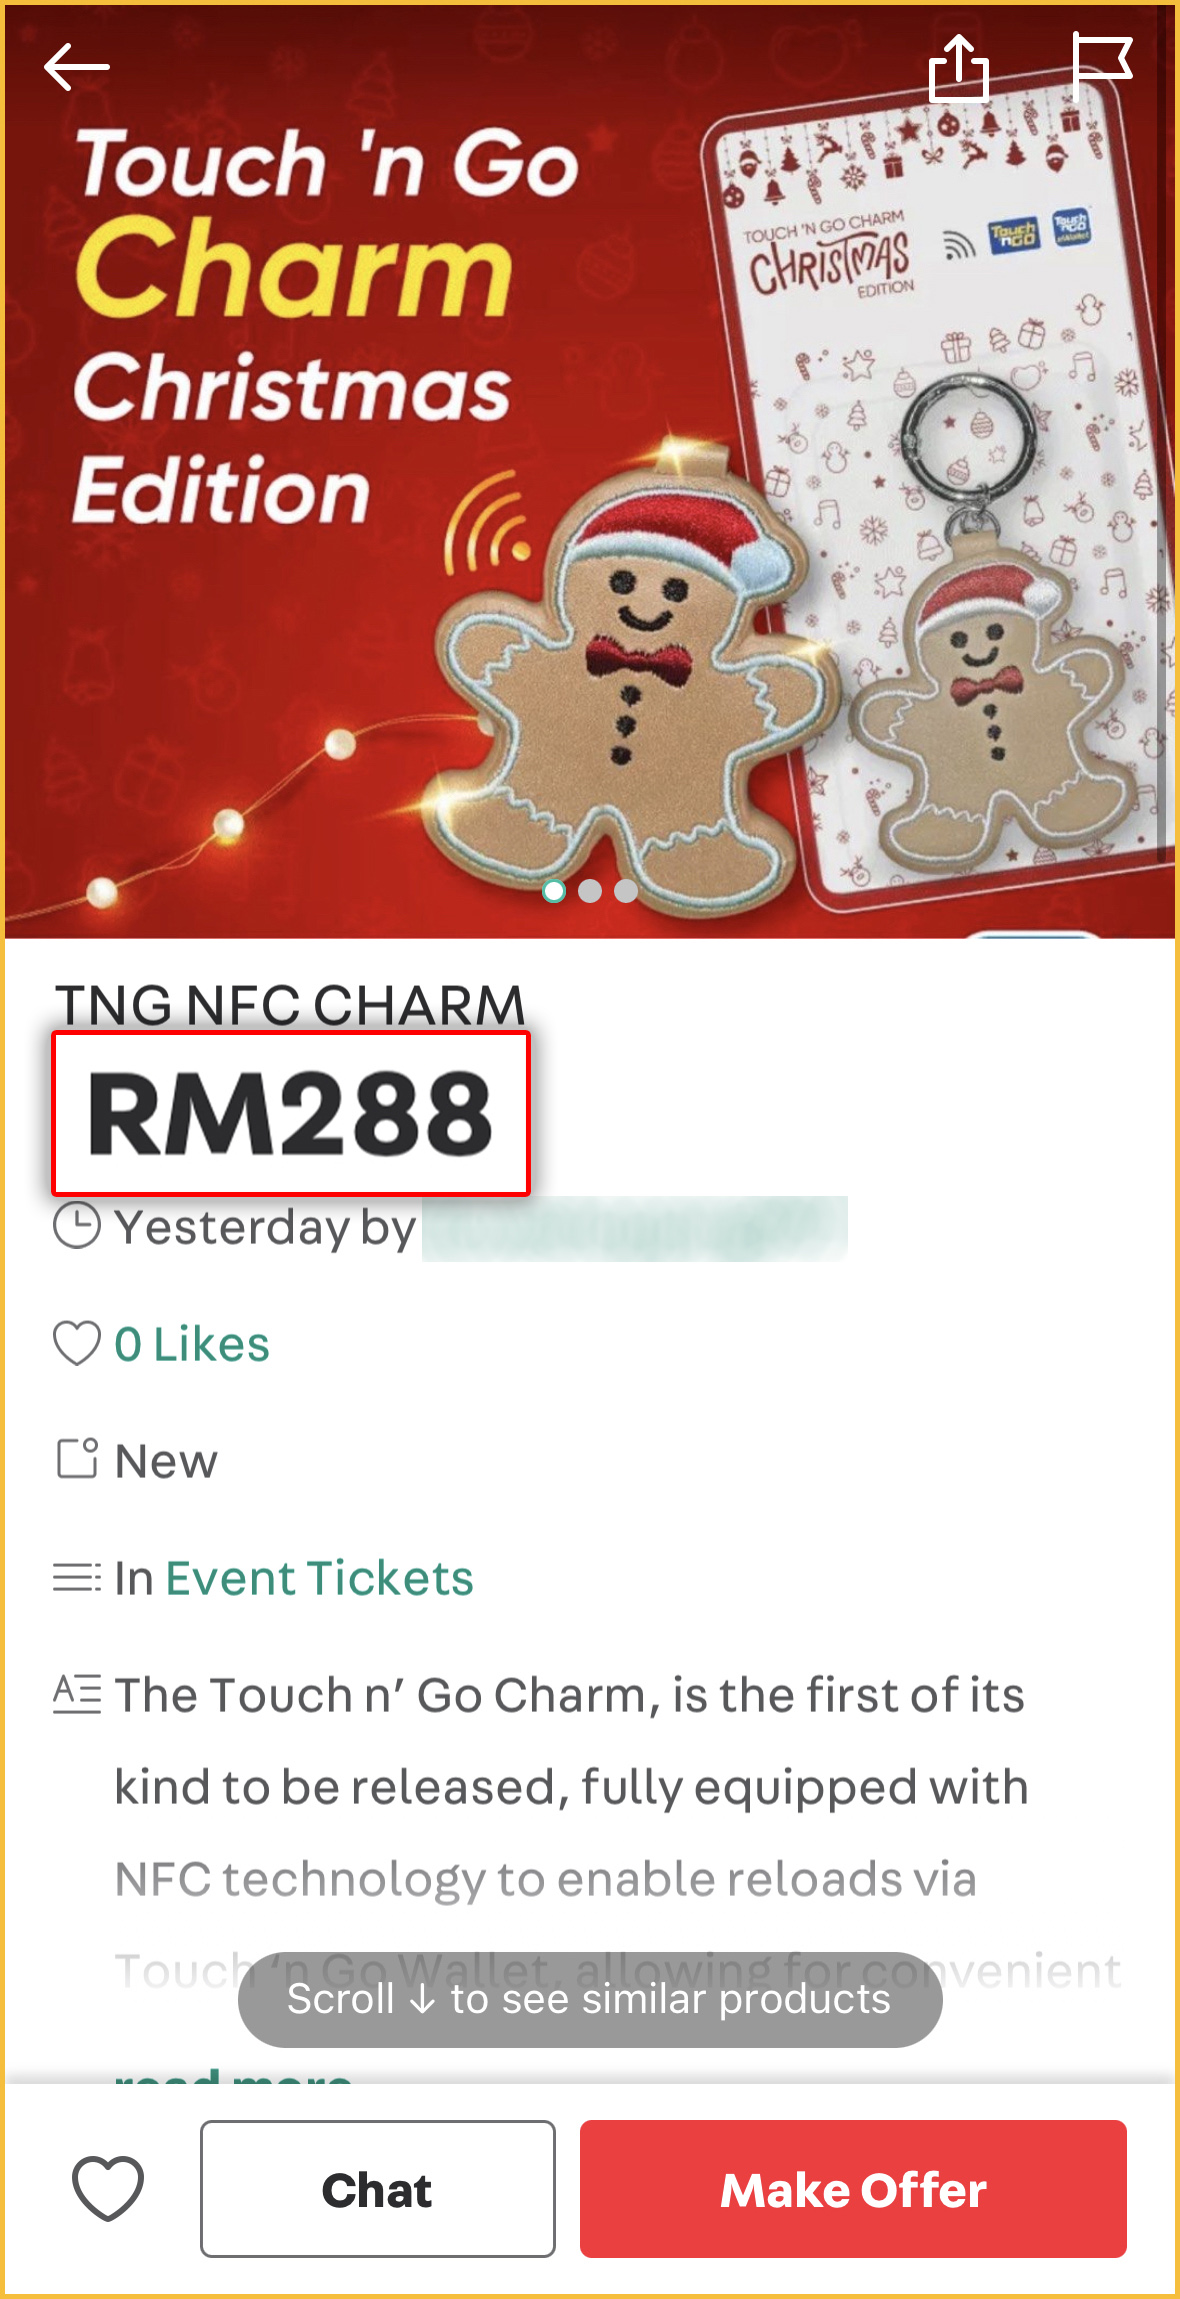The width and height of the screenshot is (1180, 2299).
Task: Click the clock icon beside Yesterday
Action: (x=77, y=1226)
